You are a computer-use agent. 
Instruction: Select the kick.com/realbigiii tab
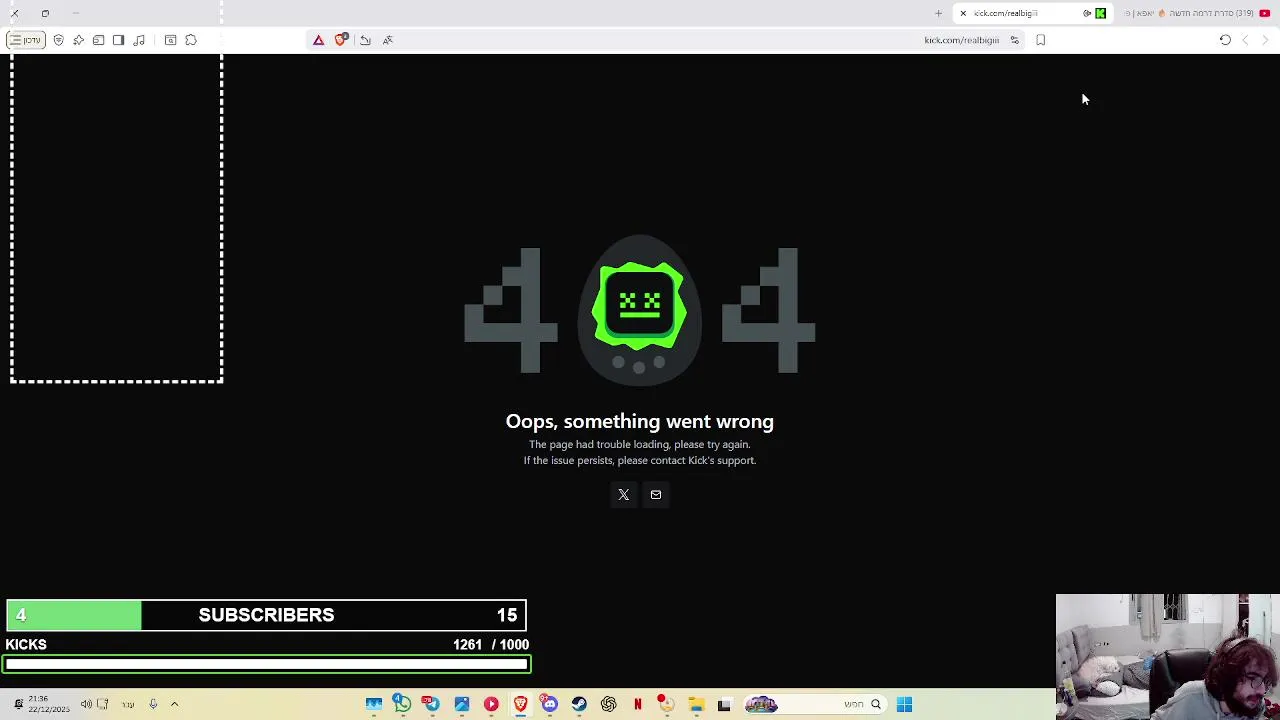tap(1032, 13)
